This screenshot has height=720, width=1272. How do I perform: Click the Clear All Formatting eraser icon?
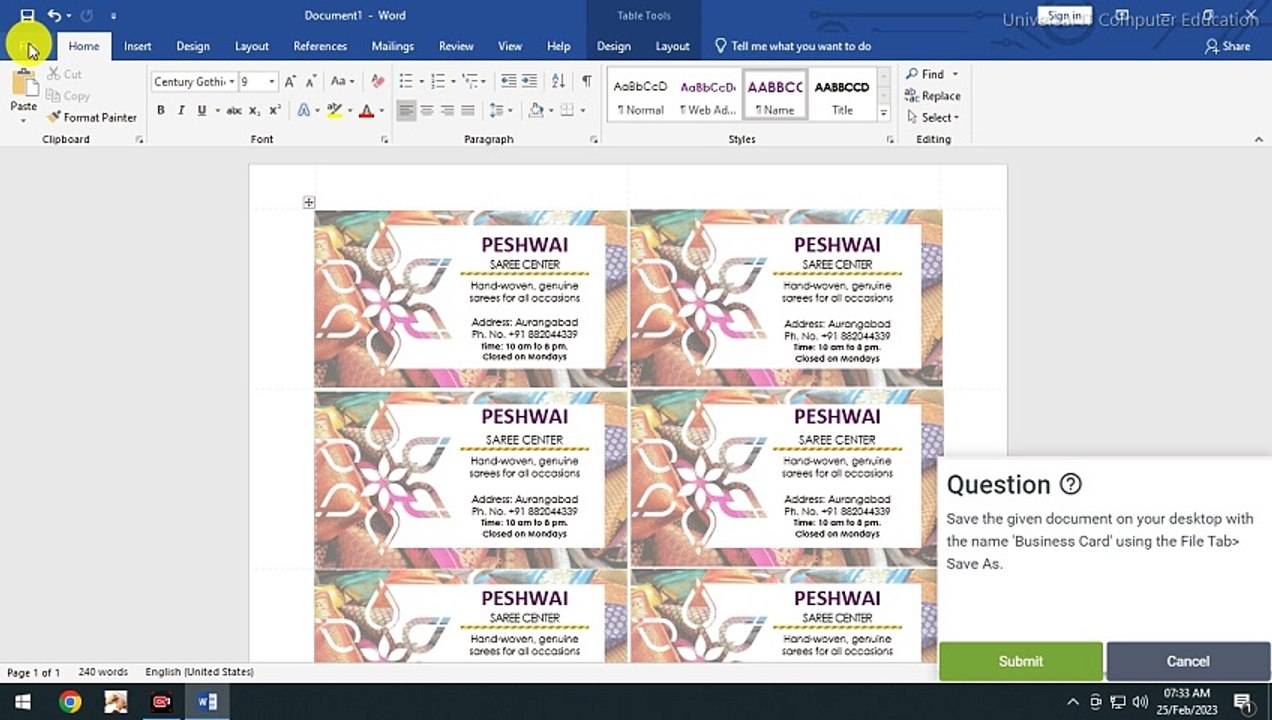pyautogui.click(x=377, y=82)
